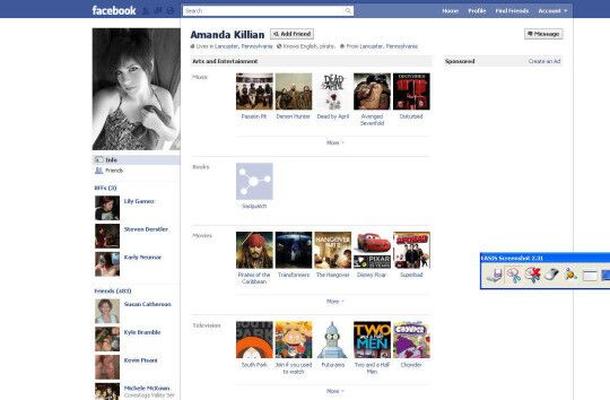Click the window capture icon in Screenshot toolbar
Screen dimensions: 610x400
point(590,275)
